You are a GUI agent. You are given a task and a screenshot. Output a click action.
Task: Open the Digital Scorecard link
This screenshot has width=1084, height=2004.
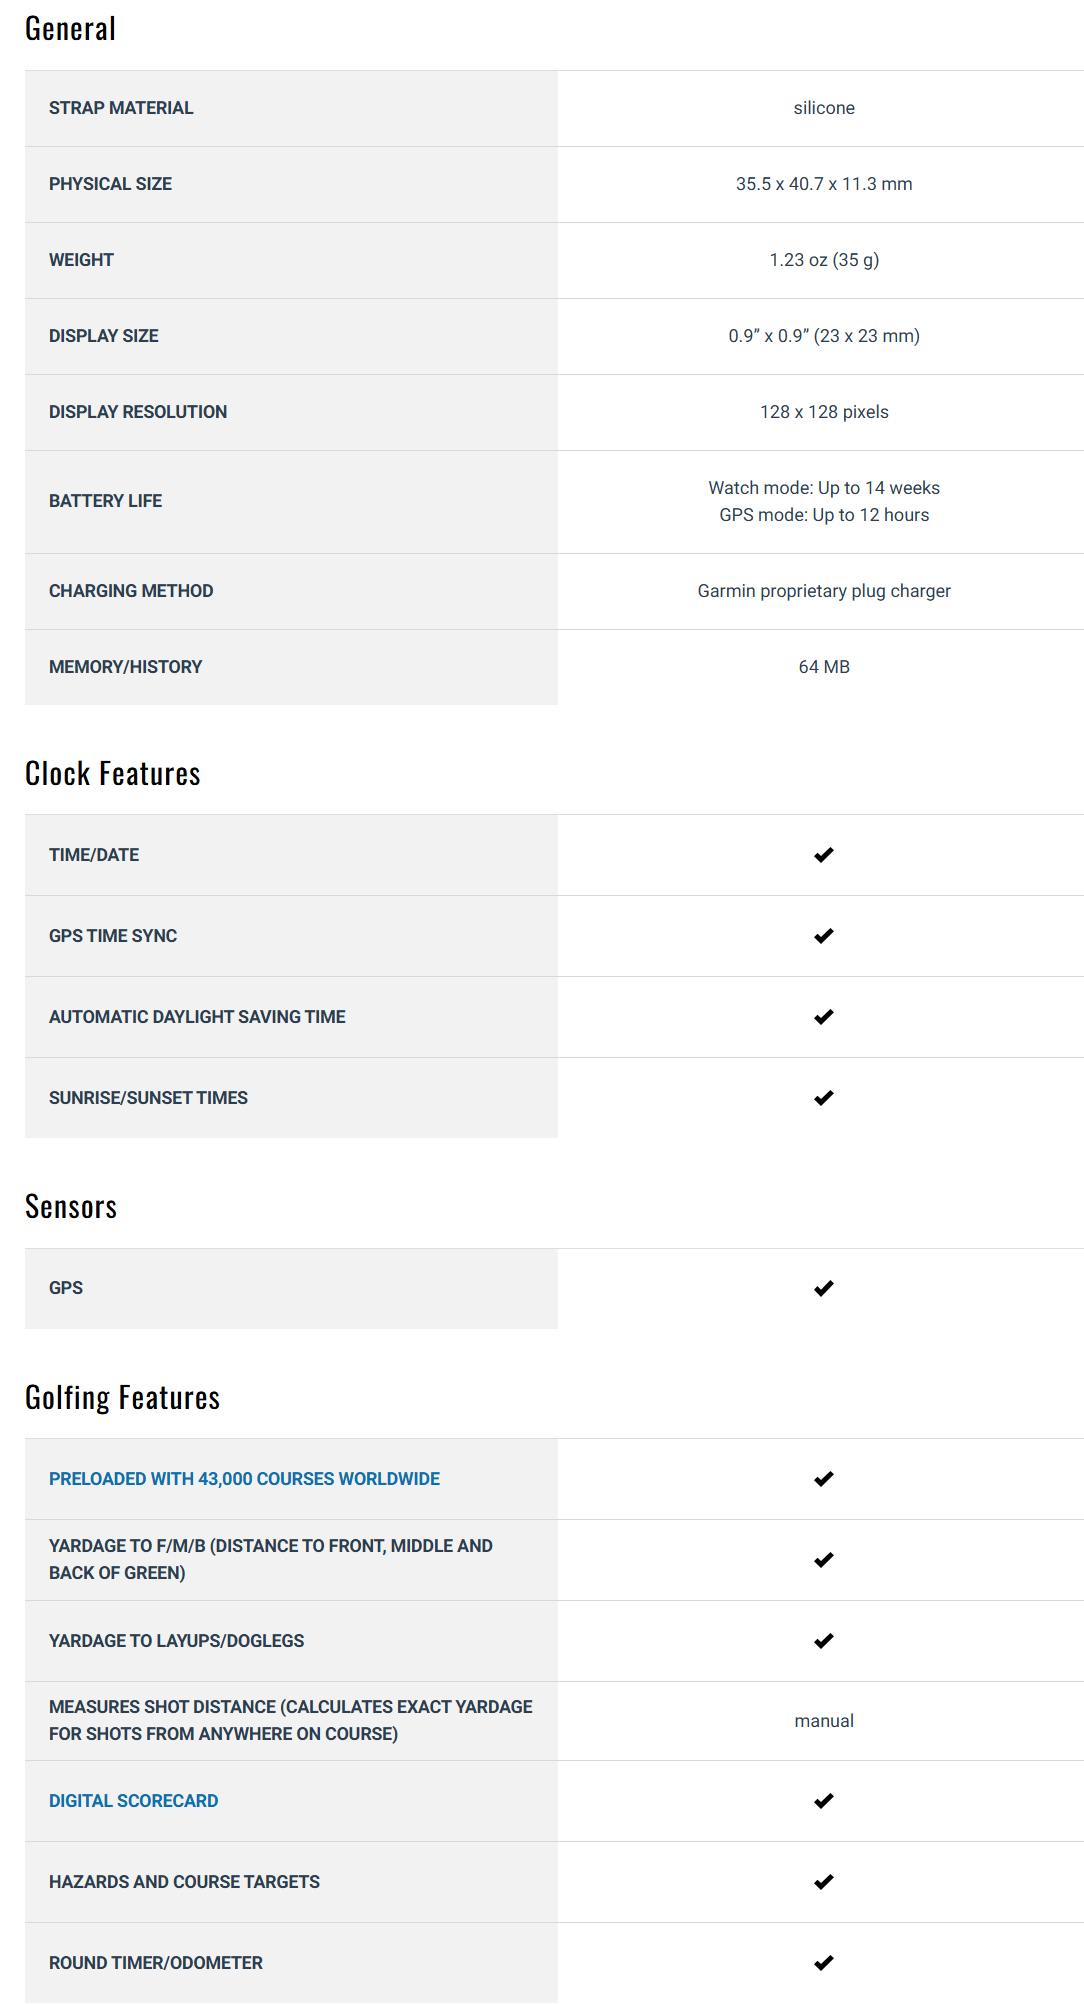tap(133, 1801)
